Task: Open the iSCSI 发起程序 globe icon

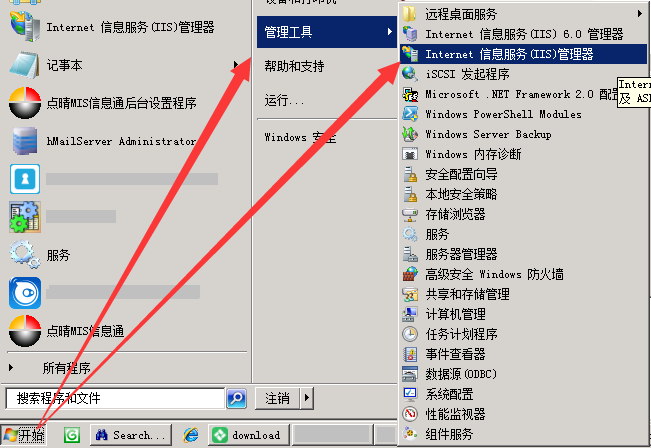Action: click(x=410, y=74)
